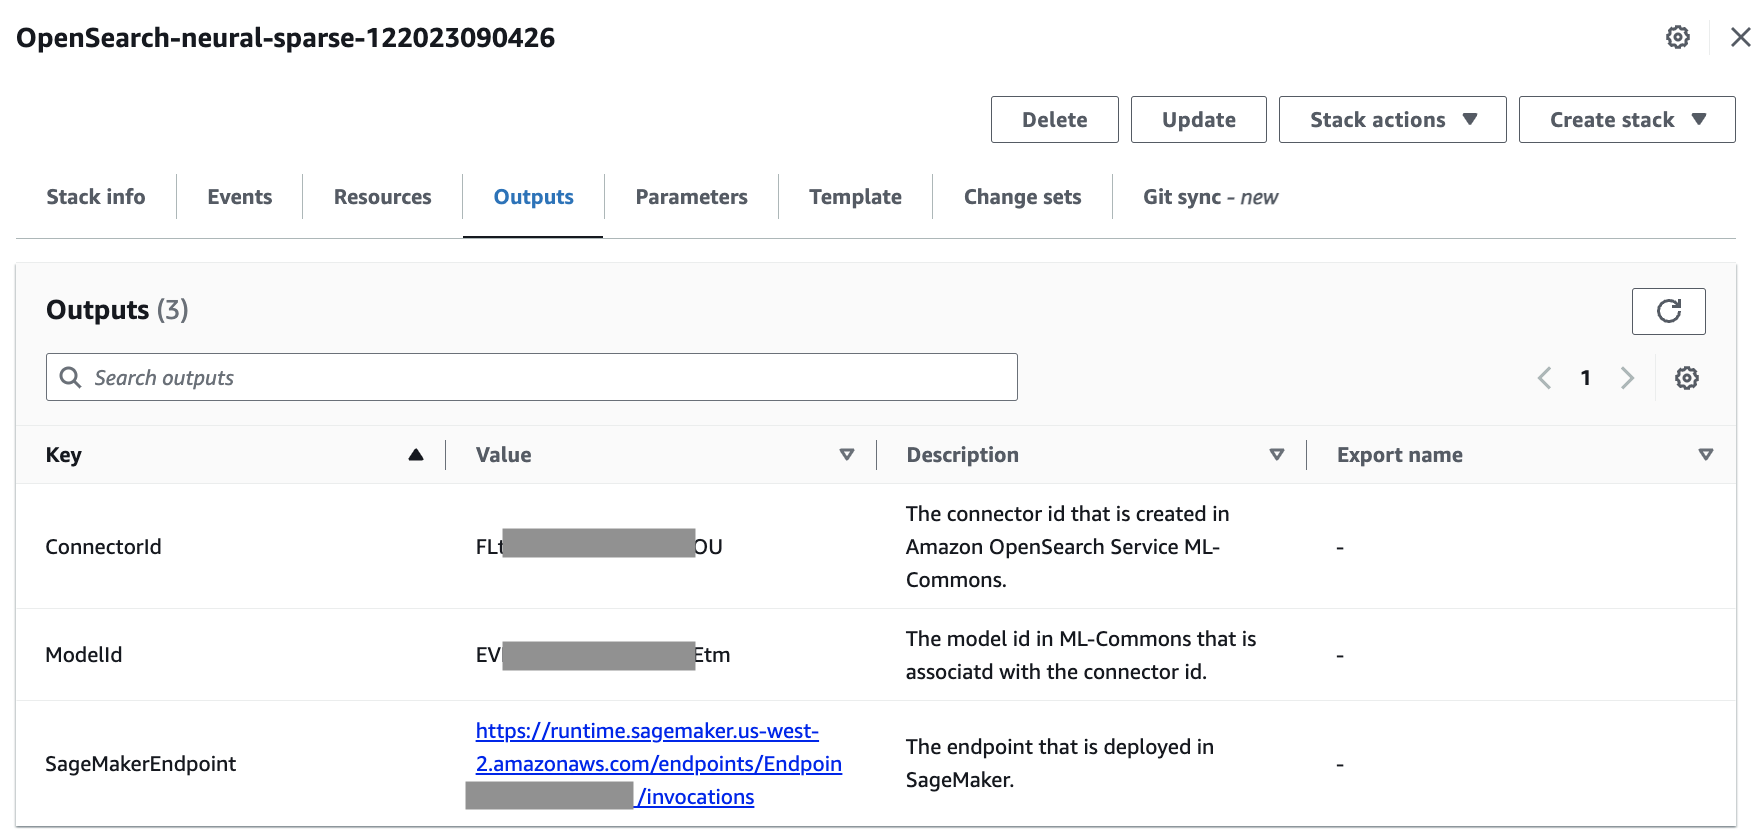The width and height of the screenshot is (1762, 834).
Task: Switch to Change sets tab
Action: tap(1023, 197)
